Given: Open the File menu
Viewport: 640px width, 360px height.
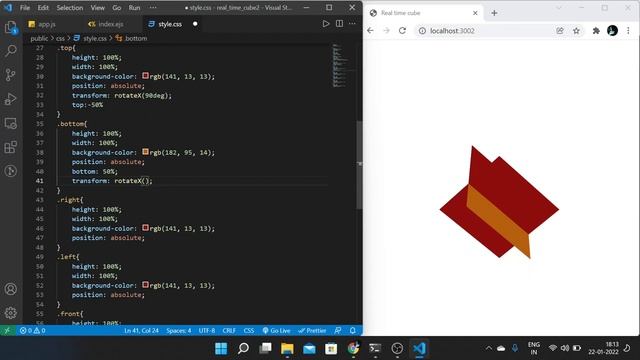Looking at the screenshot, I should click(x=25, y=8).
